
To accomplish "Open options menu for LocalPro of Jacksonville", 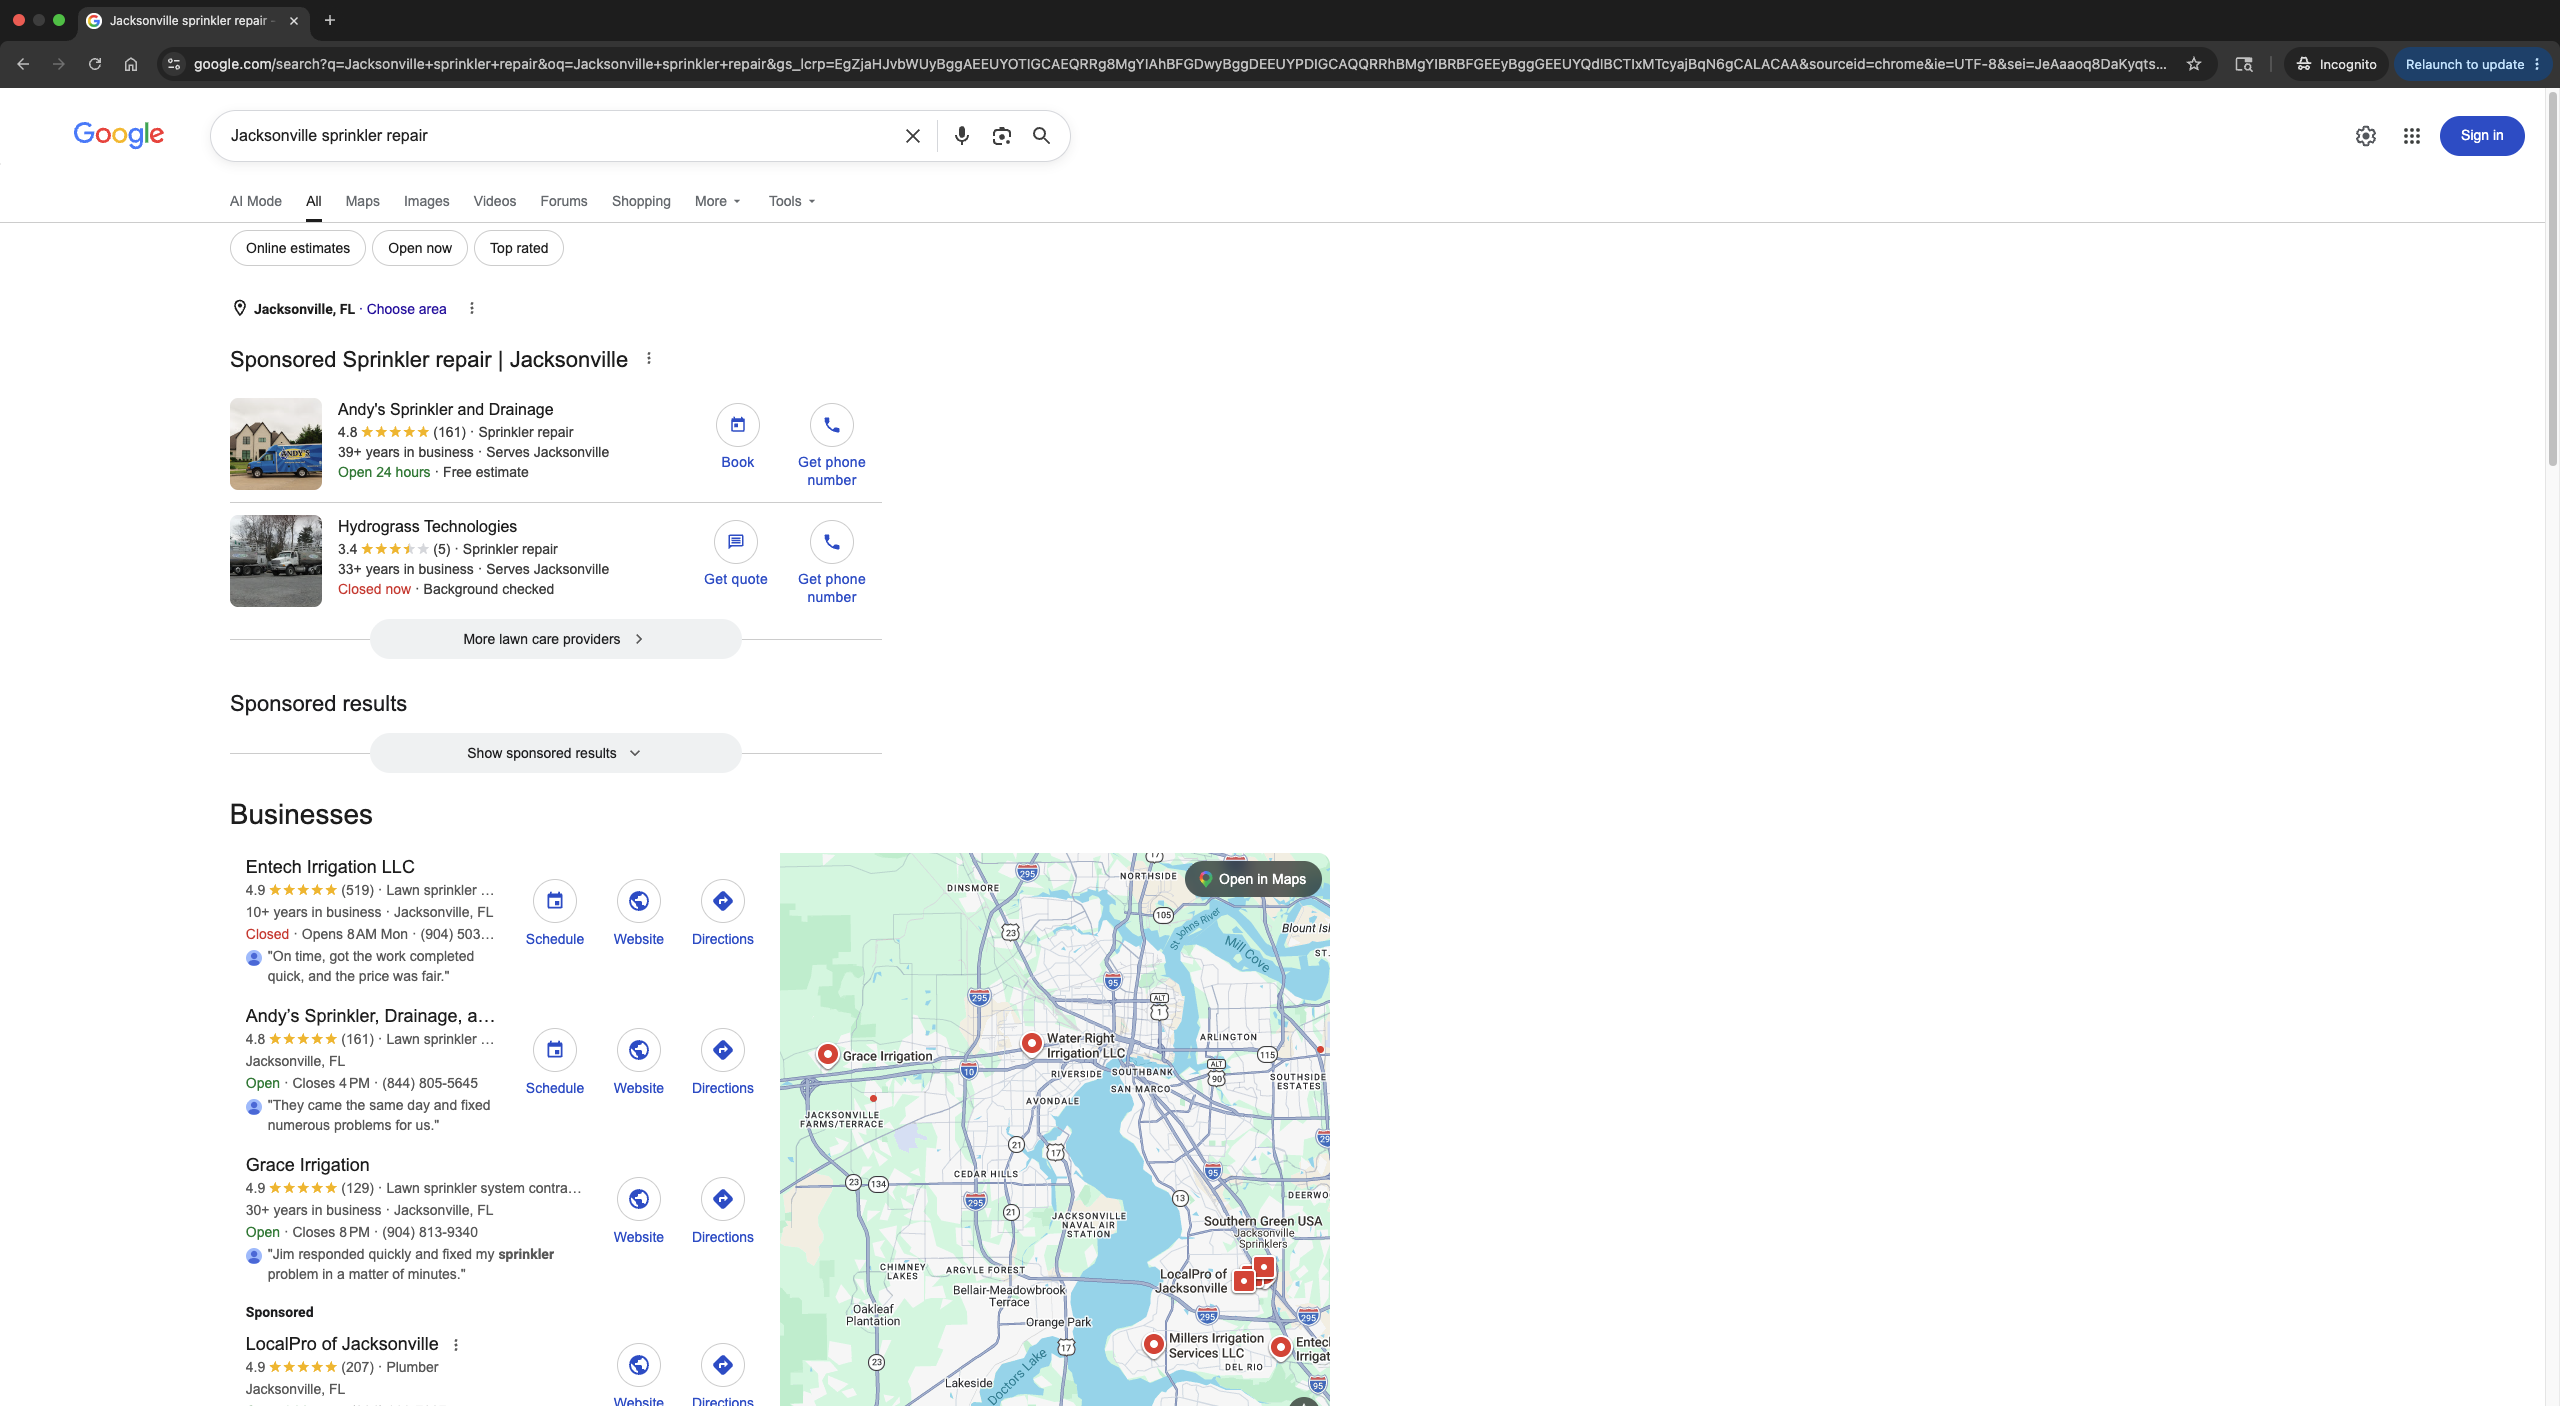I will [456, 1345].
